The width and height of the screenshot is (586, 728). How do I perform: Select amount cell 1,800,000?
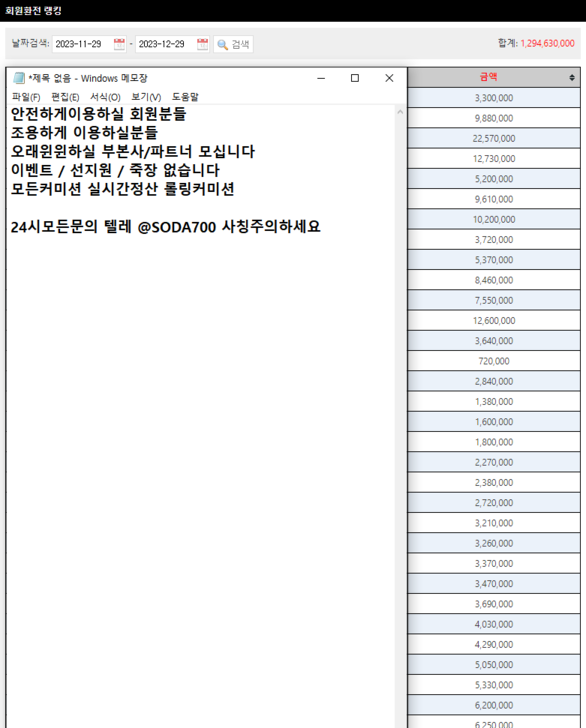[494, 442]
